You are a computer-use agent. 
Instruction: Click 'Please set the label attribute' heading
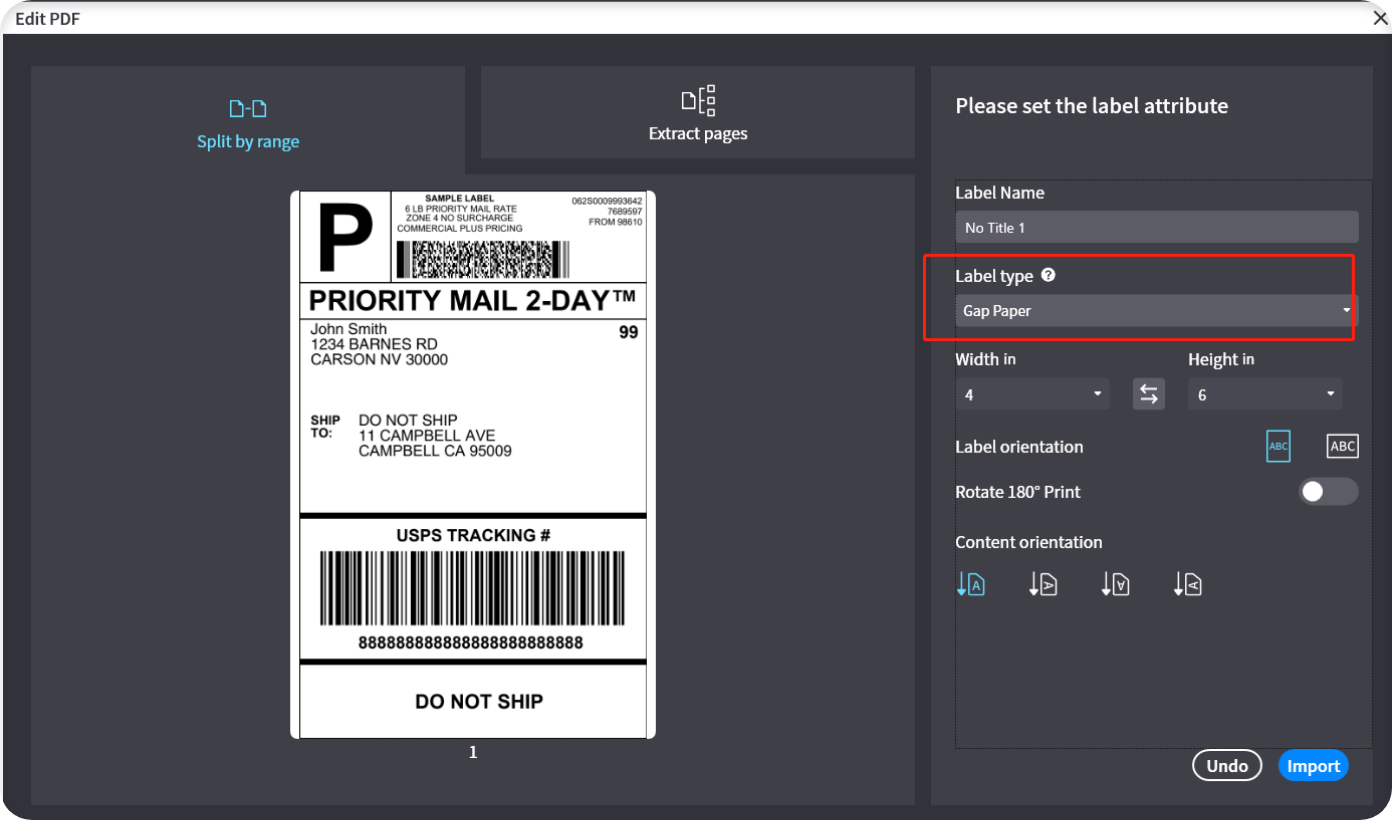click(1092, 106)
